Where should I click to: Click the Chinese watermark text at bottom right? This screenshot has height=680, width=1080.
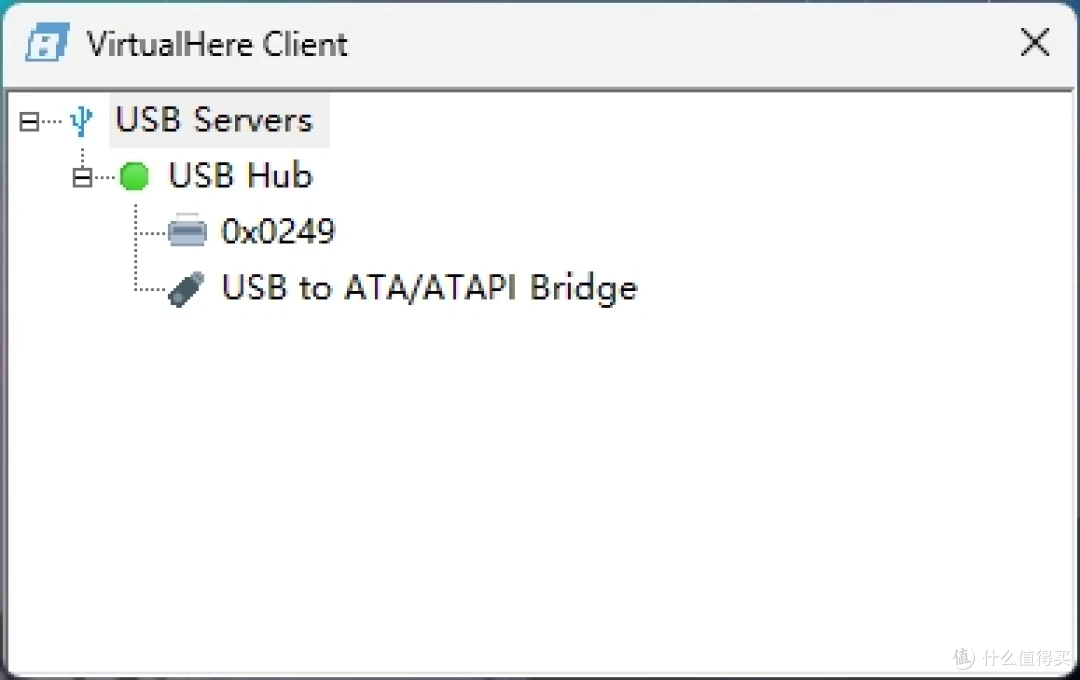click(x=1026, y=658)
